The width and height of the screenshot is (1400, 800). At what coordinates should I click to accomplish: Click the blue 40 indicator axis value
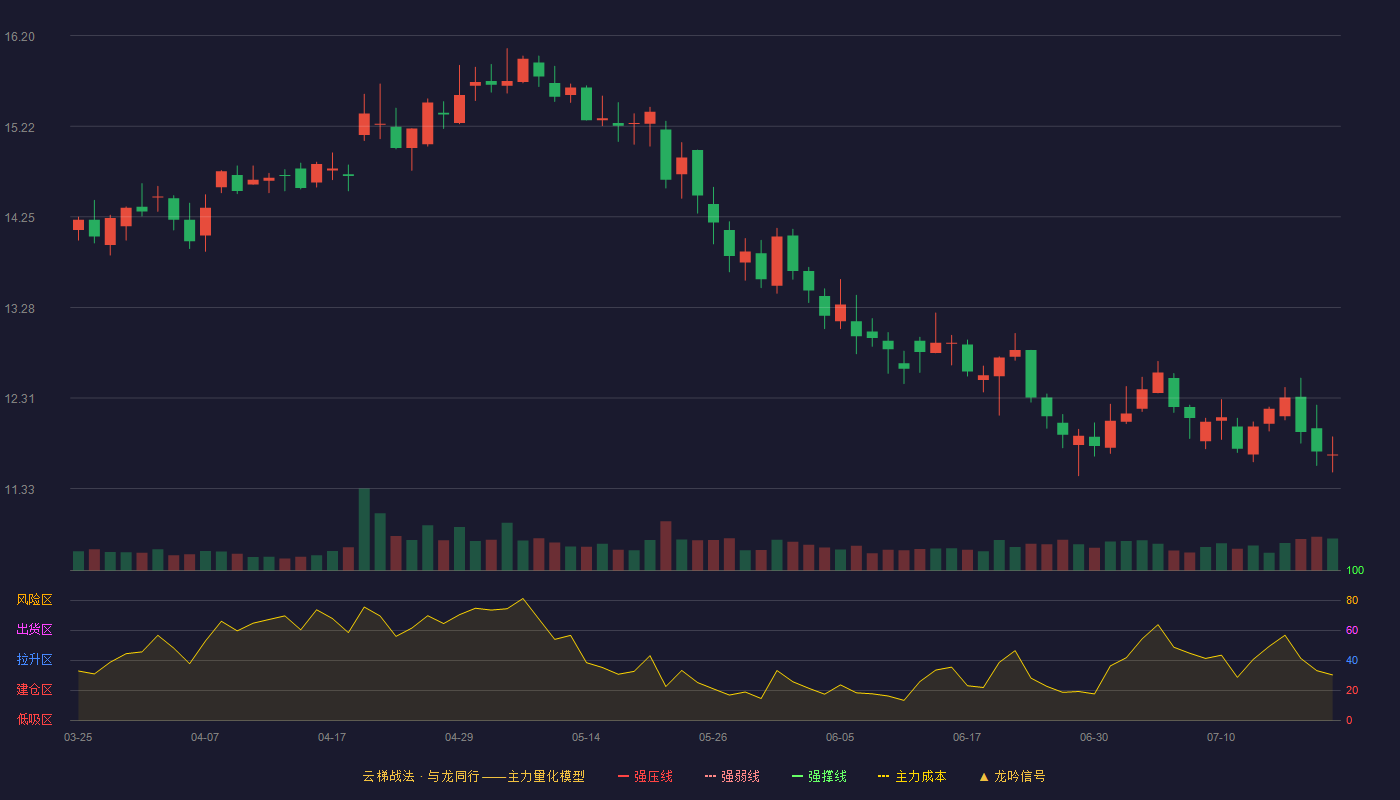(x=1352, y=660)
